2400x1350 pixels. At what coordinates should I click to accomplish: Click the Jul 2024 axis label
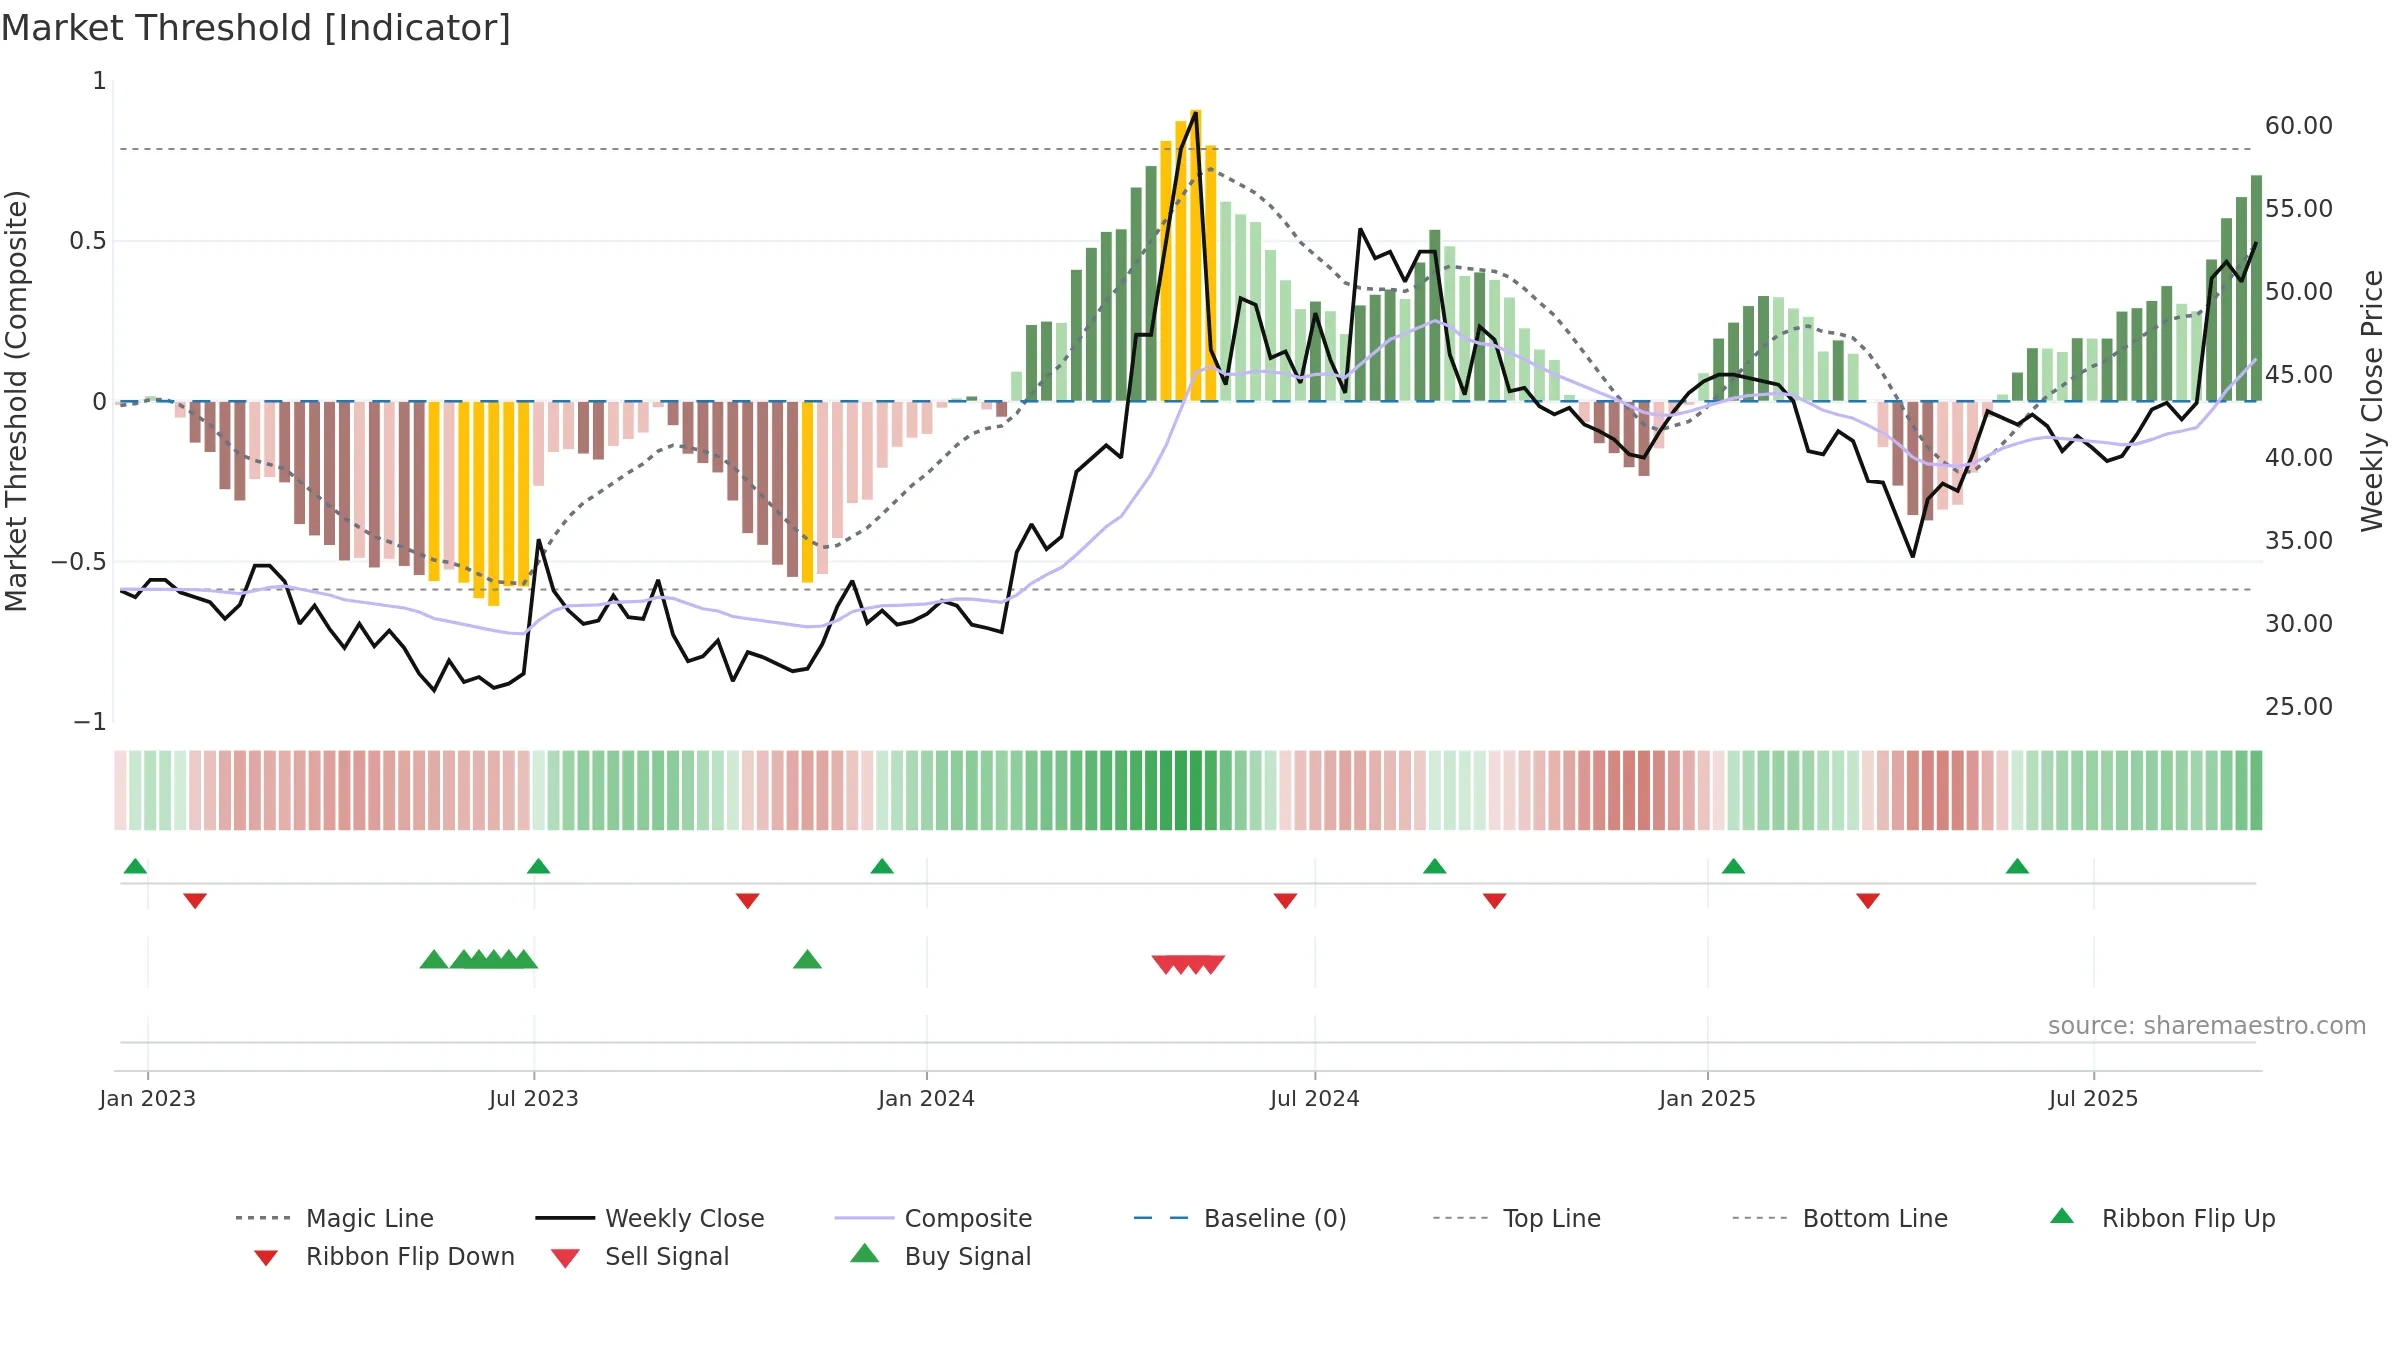1314,1099
